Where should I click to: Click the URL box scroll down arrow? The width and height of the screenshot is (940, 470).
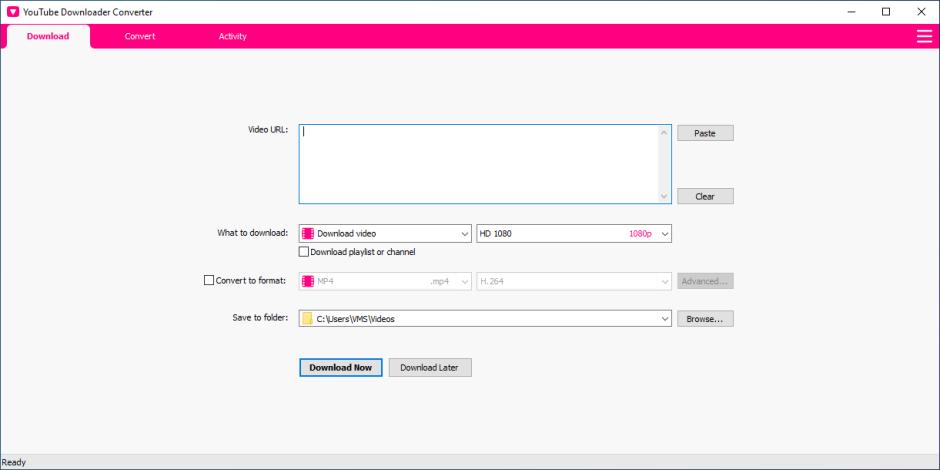coord(664,196)
